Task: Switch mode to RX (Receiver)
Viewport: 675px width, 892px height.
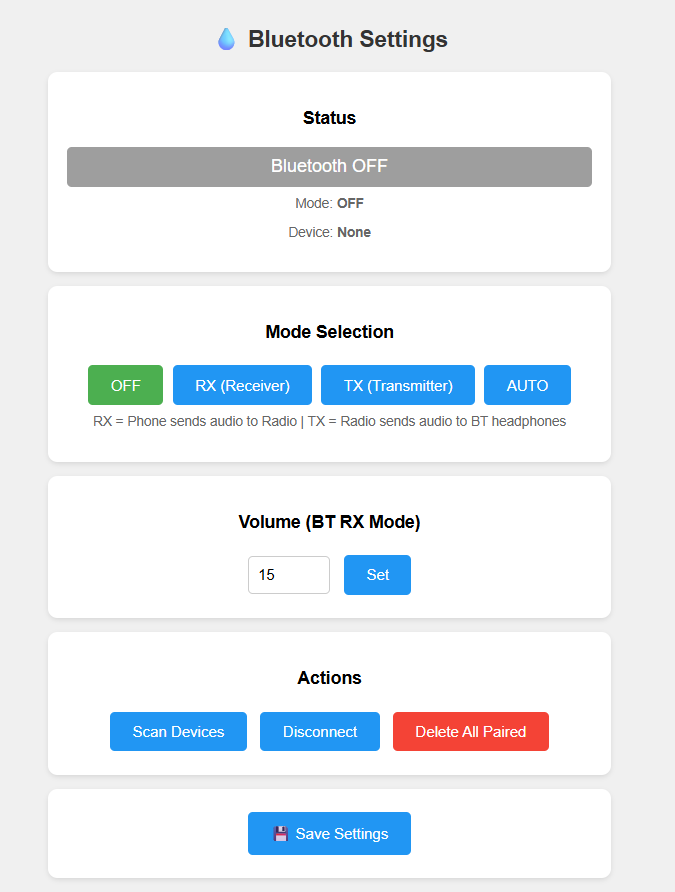Action: click(242, 385)
